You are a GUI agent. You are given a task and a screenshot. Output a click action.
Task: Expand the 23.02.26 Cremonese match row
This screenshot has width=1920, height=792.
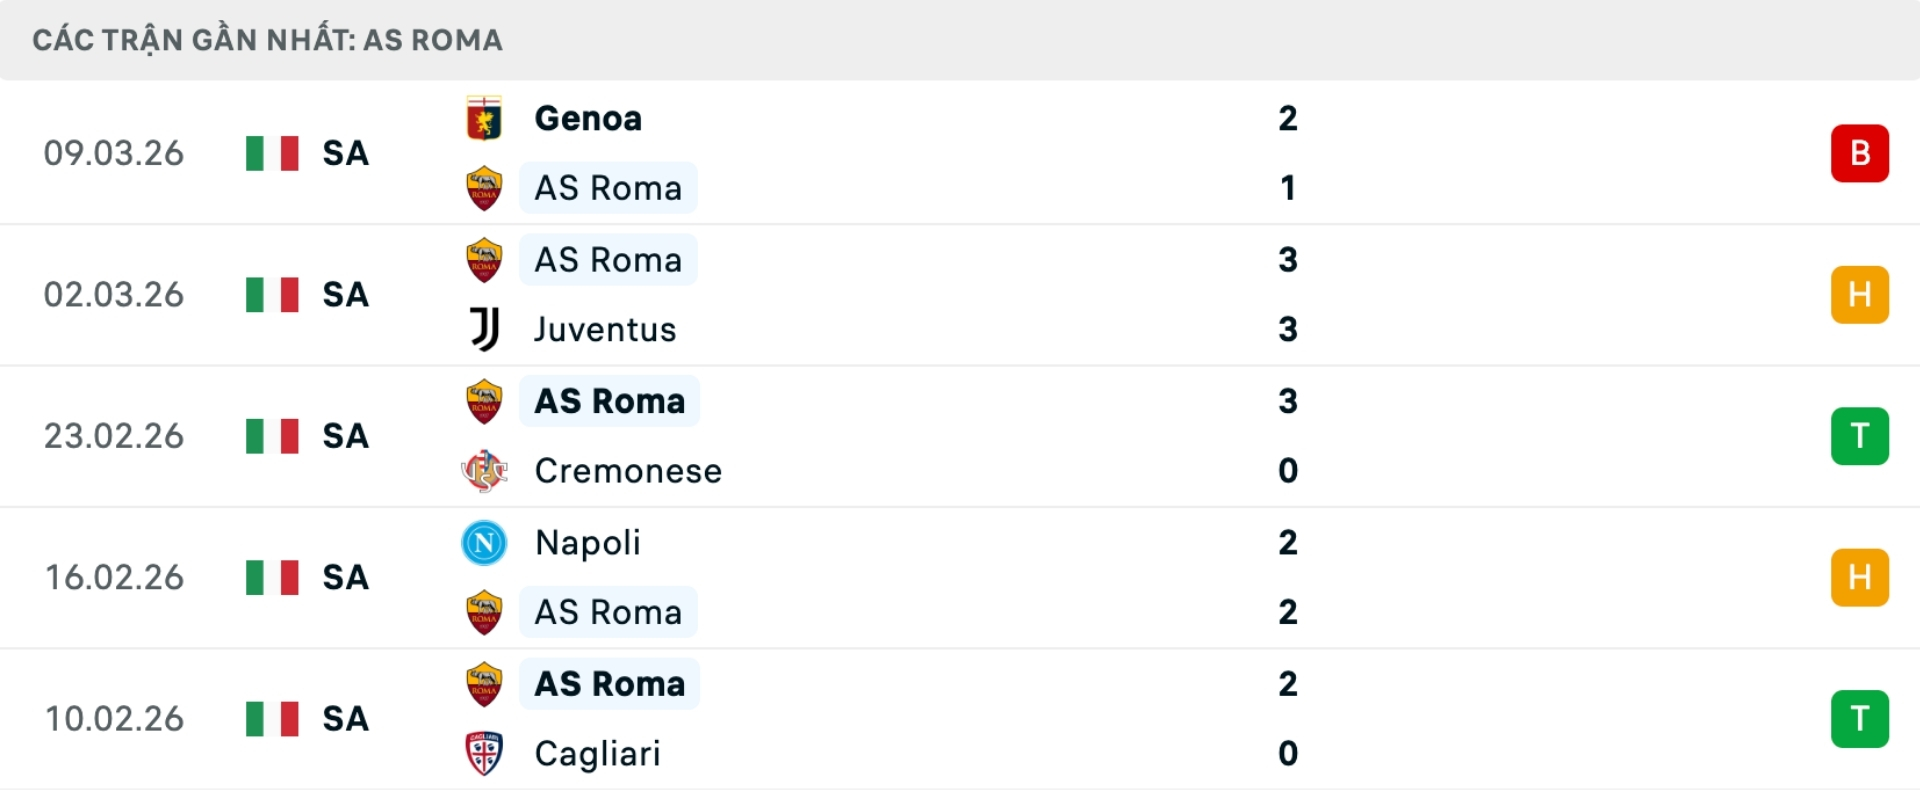[960, 436]
